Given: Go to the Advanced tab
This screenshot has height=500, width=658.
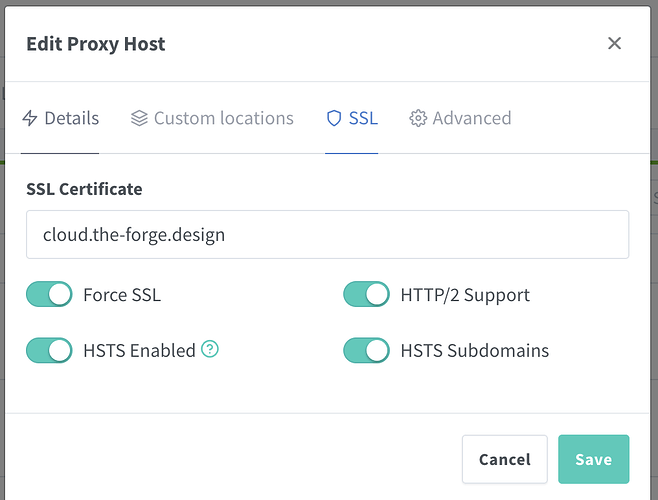Looking at the screenshot, I should (471, 118).
